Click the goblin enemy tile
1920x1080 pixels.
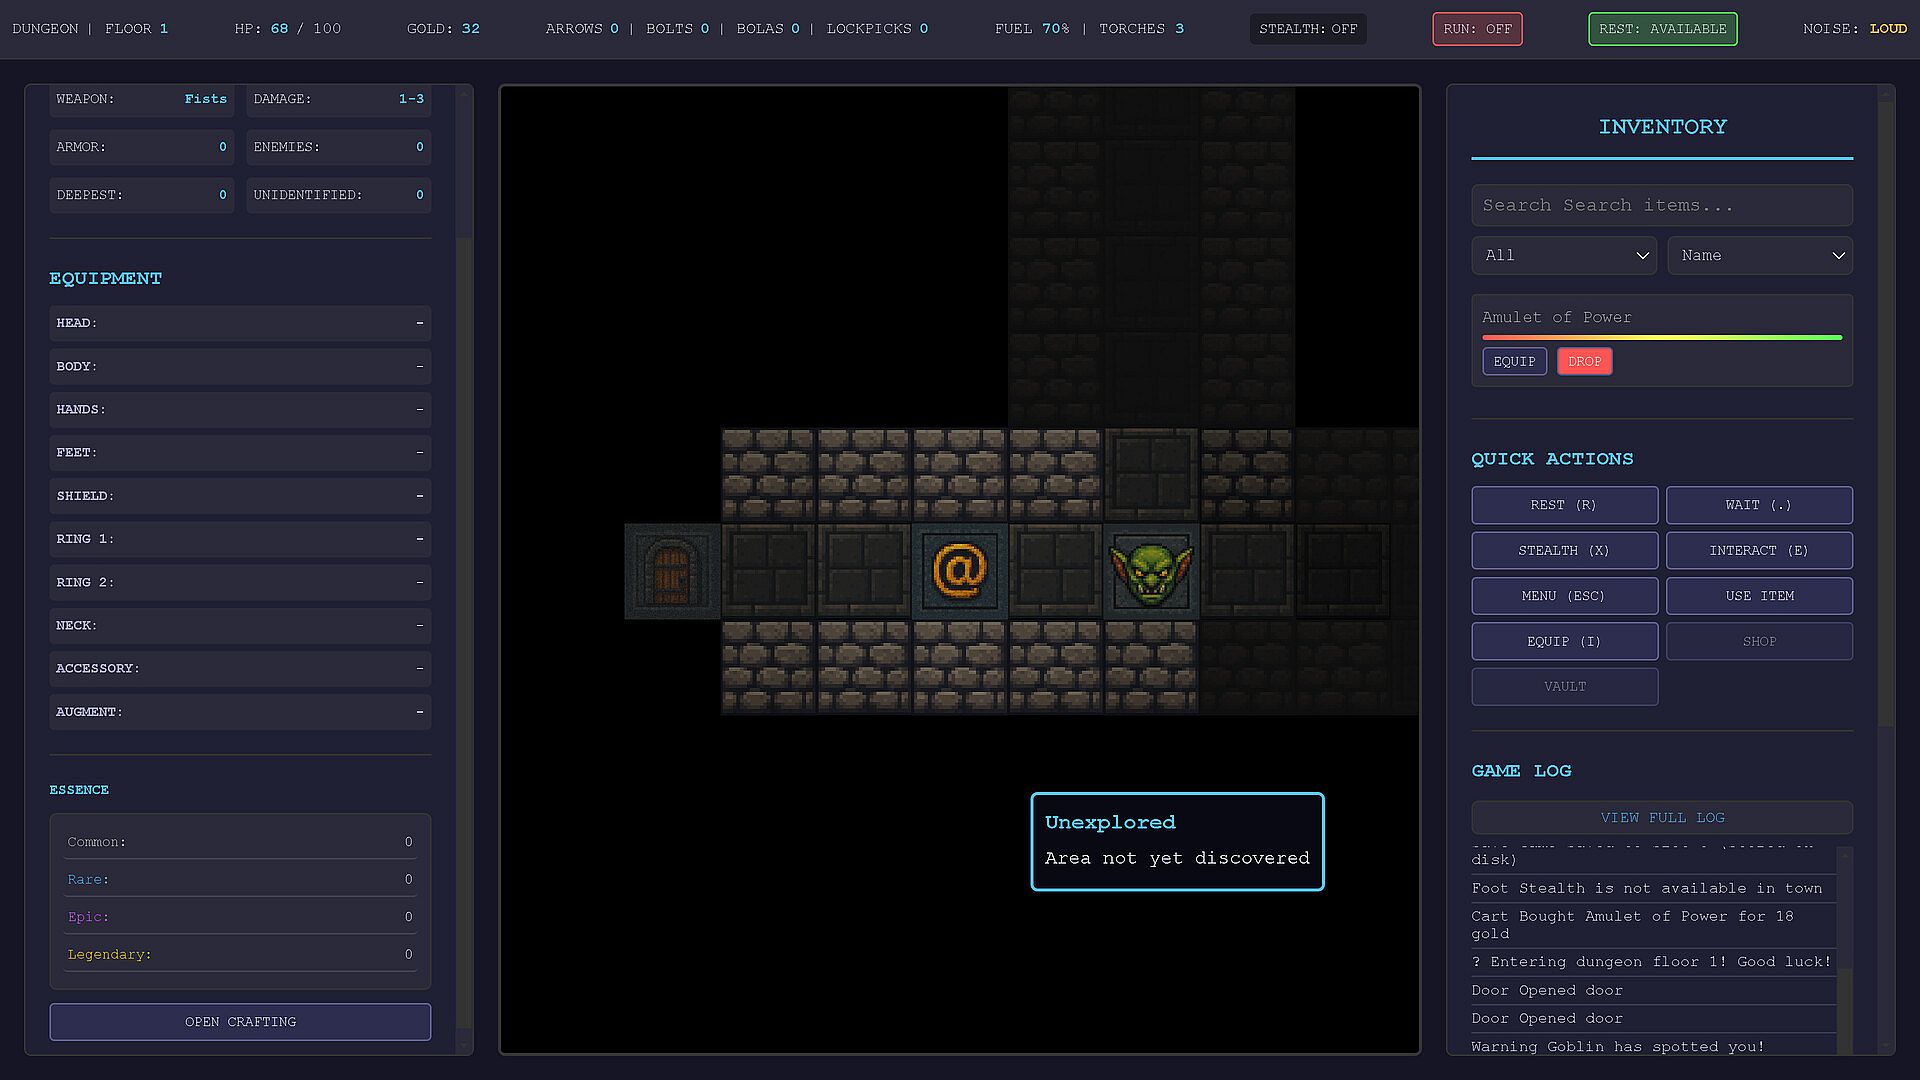[1150, 571]
